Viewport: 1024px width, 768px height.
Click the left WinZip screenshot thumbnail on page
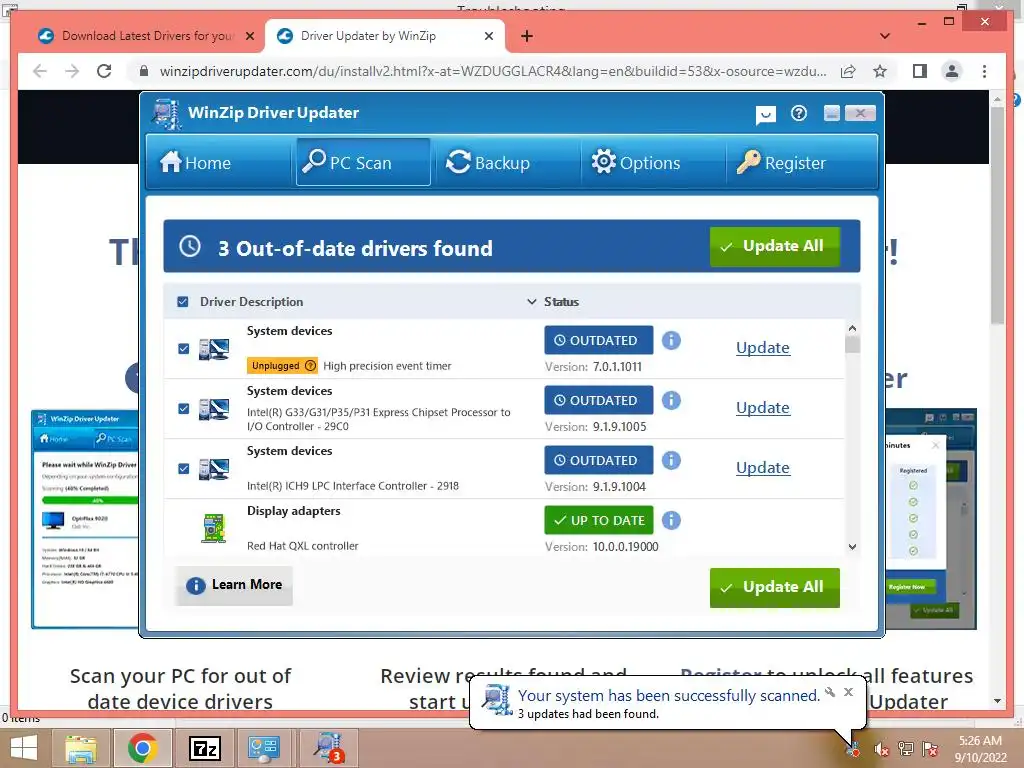(x=86, y=519)
